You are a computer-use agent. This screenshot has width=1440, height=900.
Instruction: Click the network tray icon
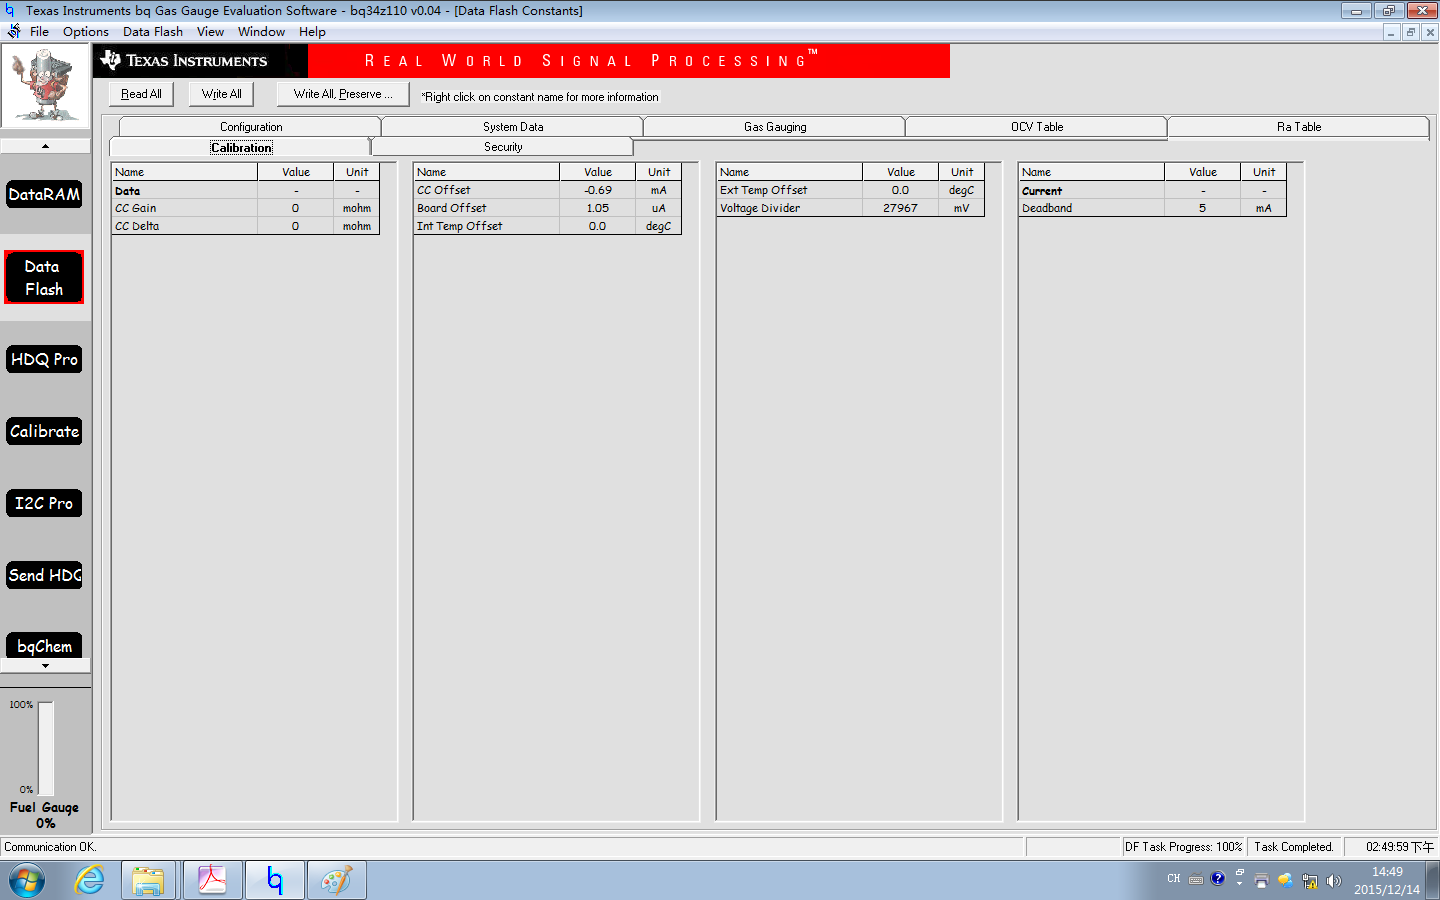[x=1310, y=881]
